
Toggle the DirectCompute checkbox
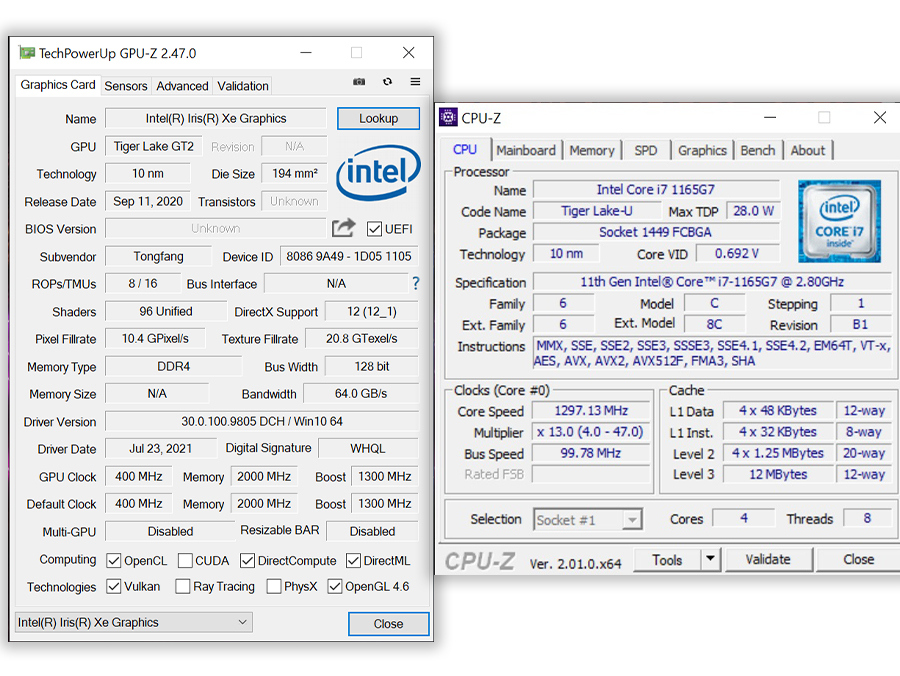[247, 561]
